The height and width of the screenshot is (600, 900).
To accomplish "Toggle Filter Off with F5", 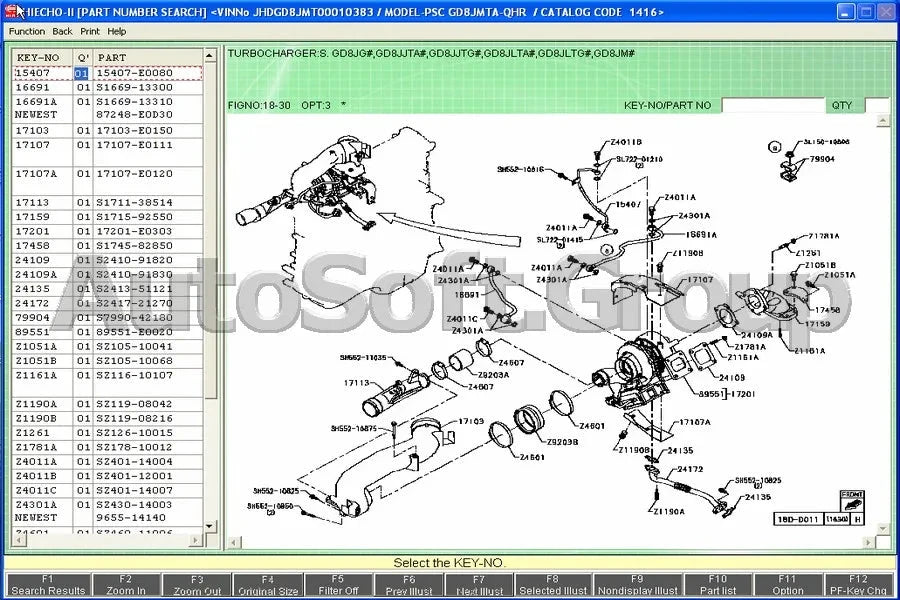I will (x=338, y=583).
